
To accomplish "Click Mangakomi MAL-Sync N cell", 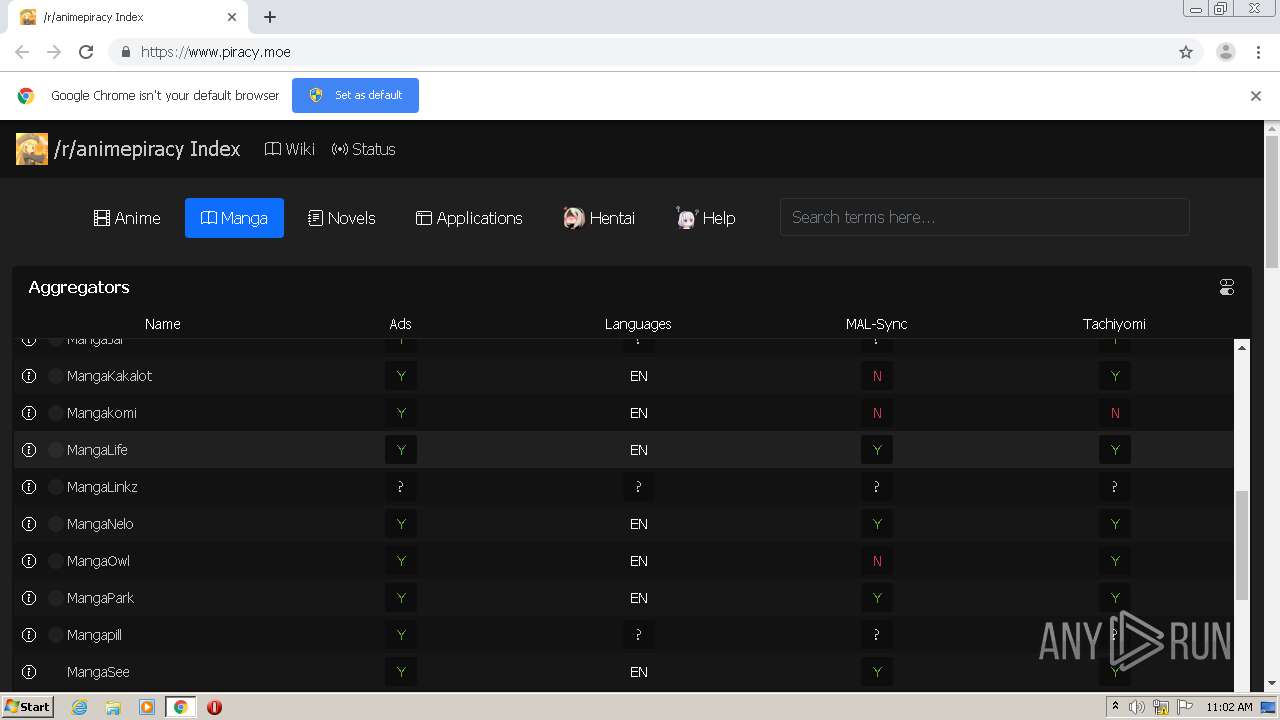I will click(877, 413).
